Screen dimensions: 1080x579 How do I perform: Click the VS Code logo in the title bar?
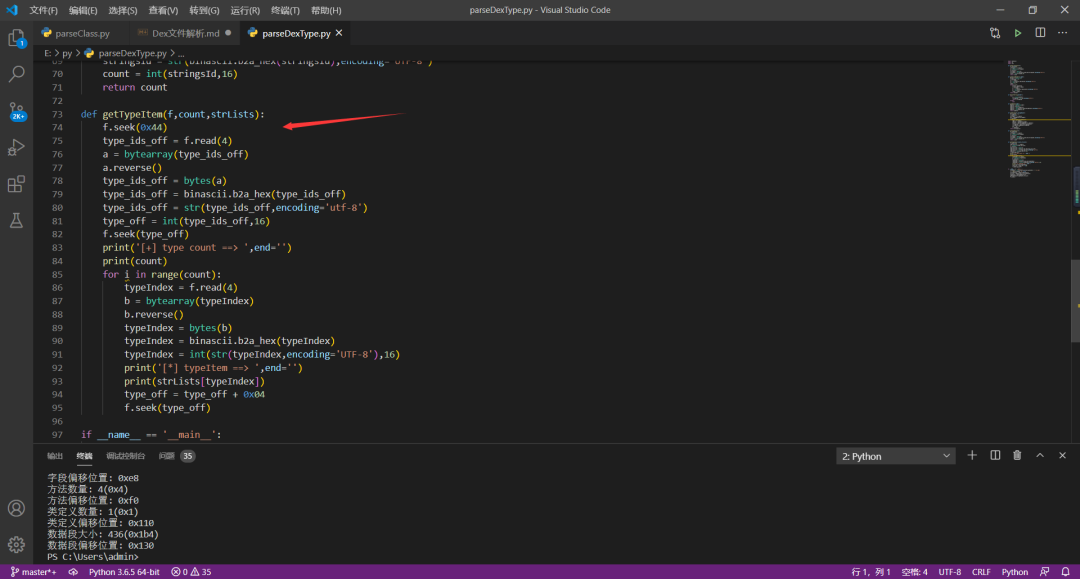coord(12,10)
